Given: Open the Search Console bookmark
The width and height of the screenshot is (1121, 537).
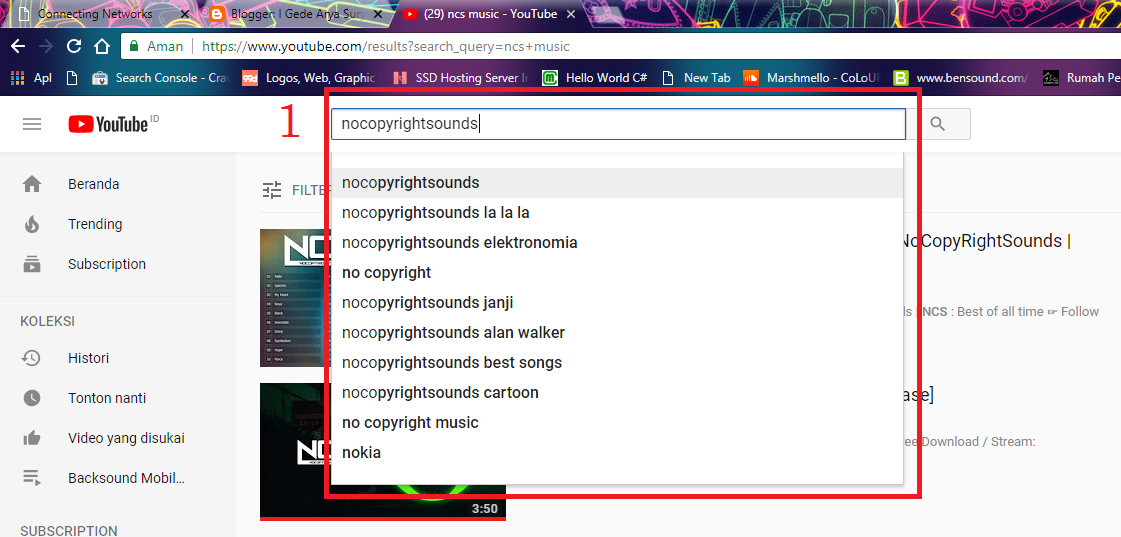Looking at the screenshot, I should point(159,78).
